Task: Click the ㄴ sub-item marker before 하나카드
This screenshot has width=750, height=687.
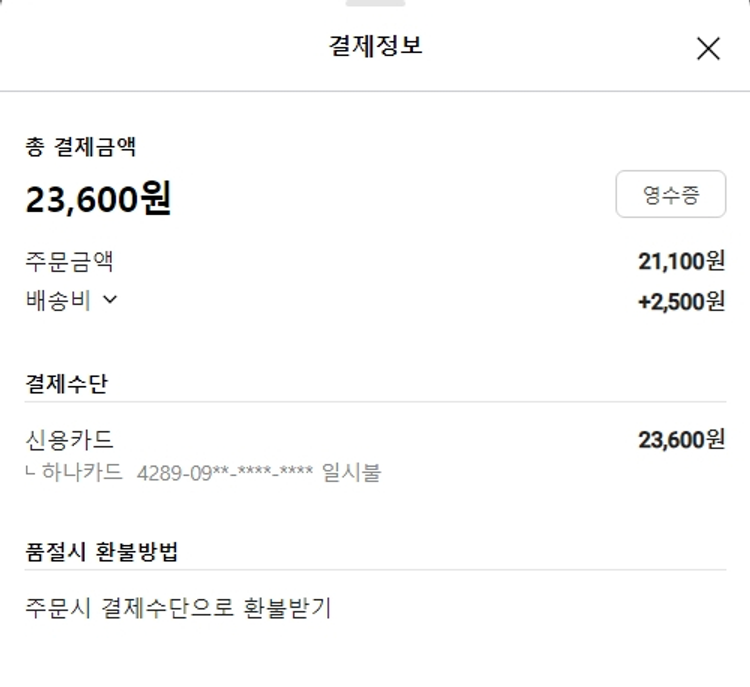Action: click(x=31, y=472)
